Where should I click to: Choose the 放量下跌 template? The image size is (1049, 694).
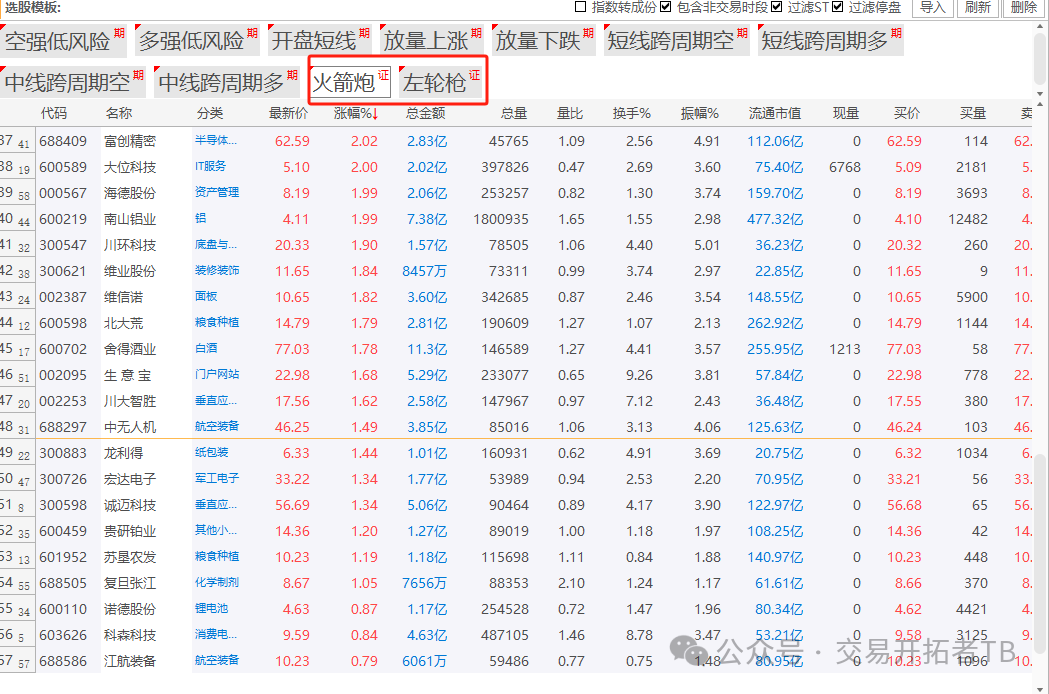544,40
